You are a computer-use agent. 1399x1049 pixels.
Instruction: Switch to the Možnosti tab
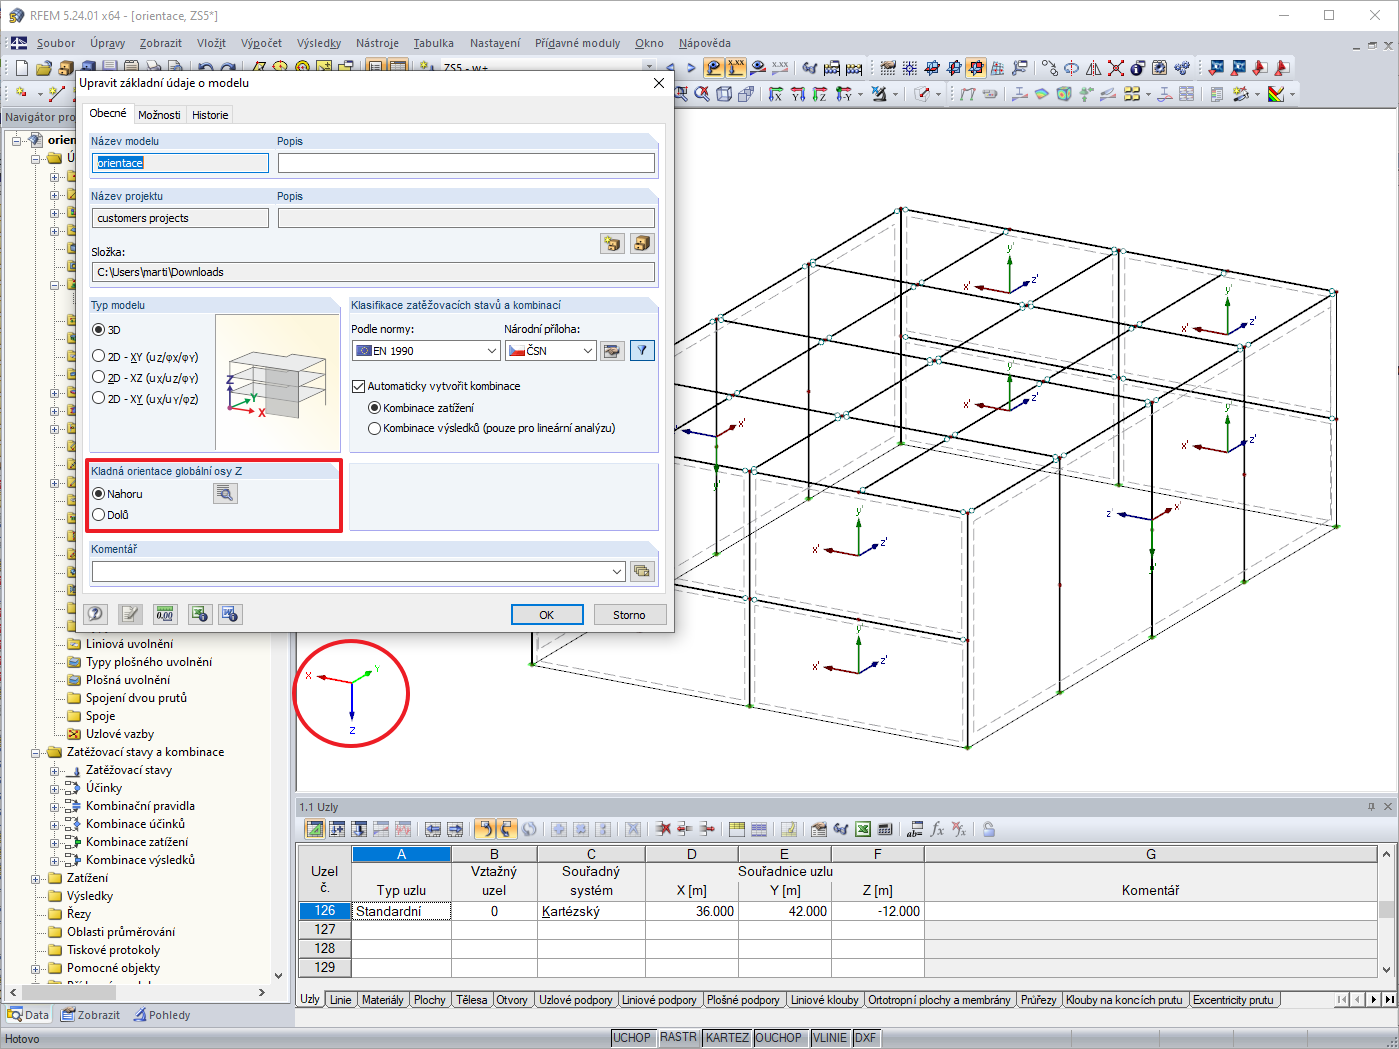click(x=160, y=115)
